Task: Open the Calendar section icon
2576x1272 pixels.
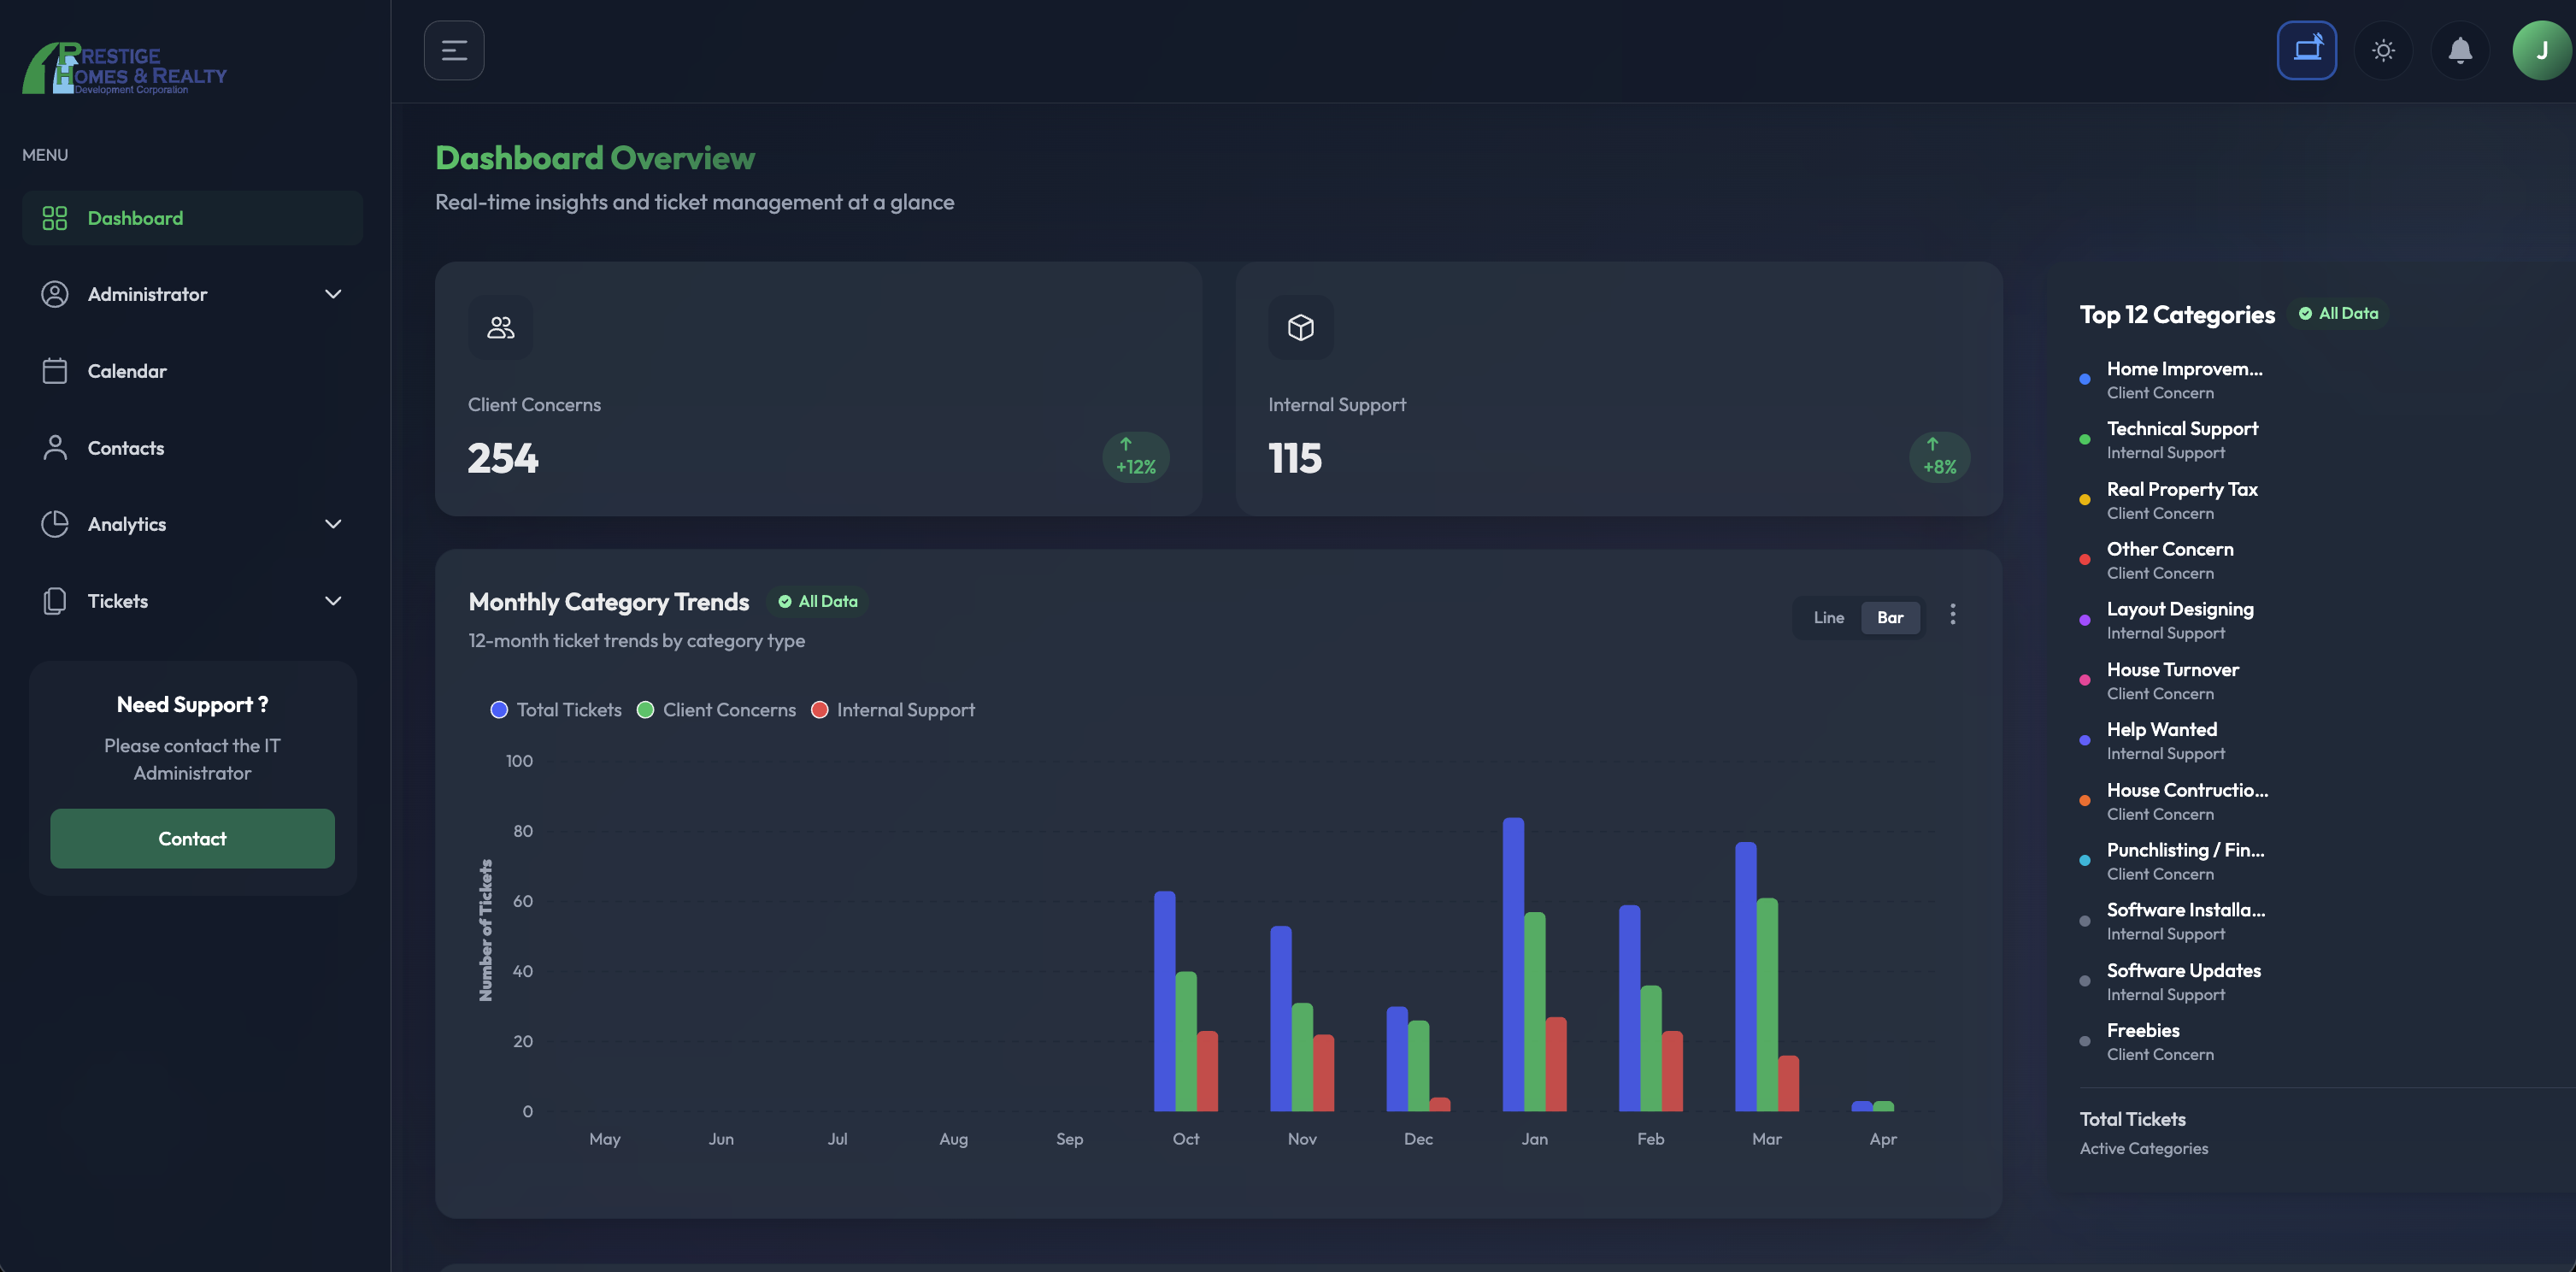Action: (55, 370)
